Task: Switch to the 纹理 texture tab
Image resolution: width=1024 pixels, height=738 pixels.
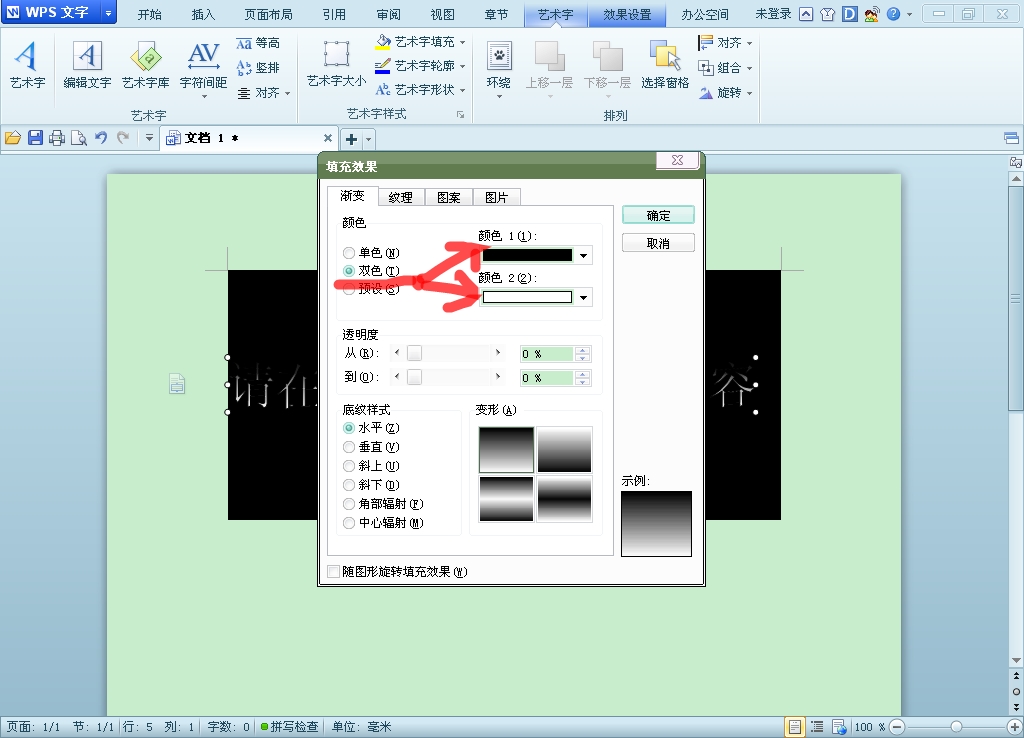Action: coord(400,197)
